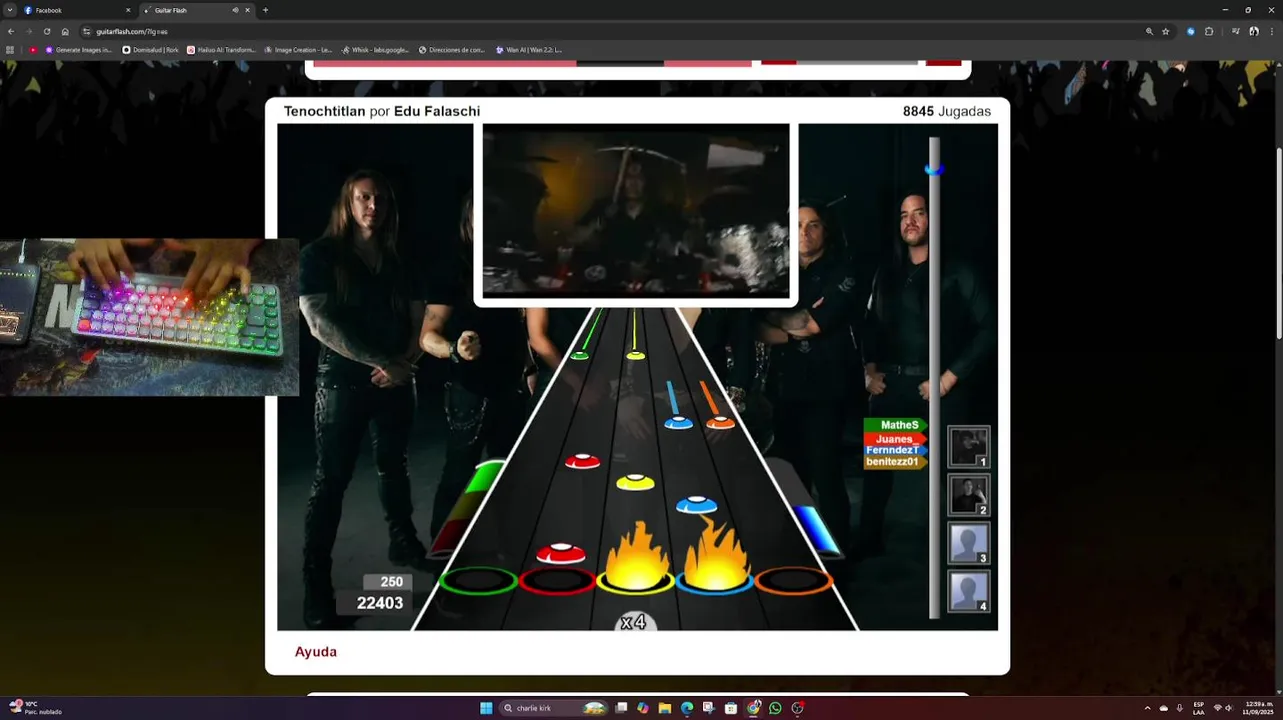Open the Domisalud | Rork bookmark
Image resolution: width=1283 pixels, height=720 pixels.
[150, 50]
